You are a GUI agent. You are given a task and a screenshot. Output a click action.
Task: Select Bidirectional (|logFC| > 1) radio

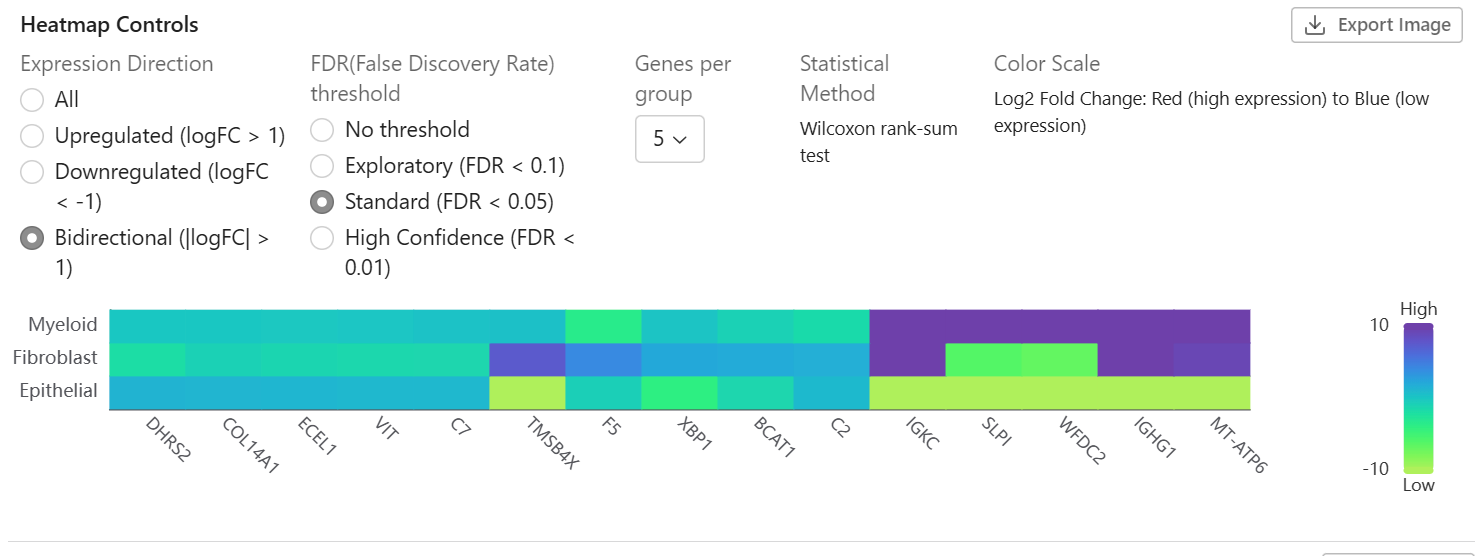[x=33, y=238]
